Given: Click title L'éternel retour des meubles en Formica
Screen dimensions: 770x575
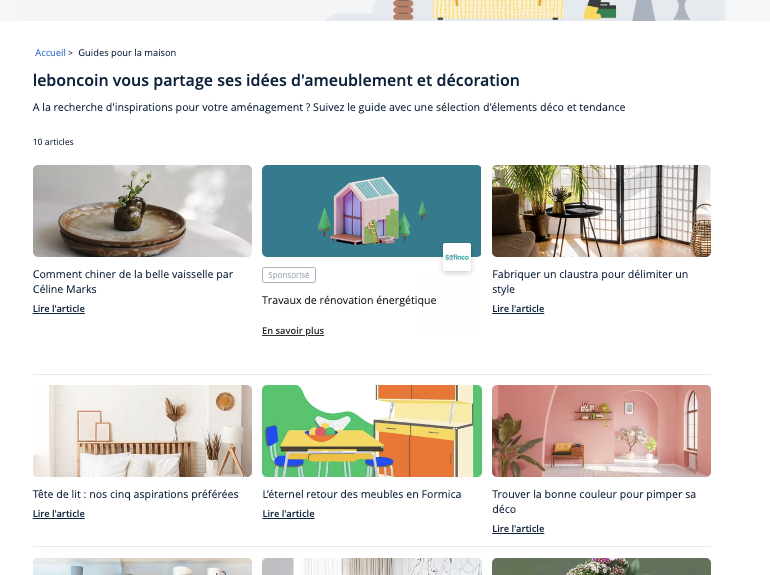Looking at the screenshot, I should click(361, 494).
